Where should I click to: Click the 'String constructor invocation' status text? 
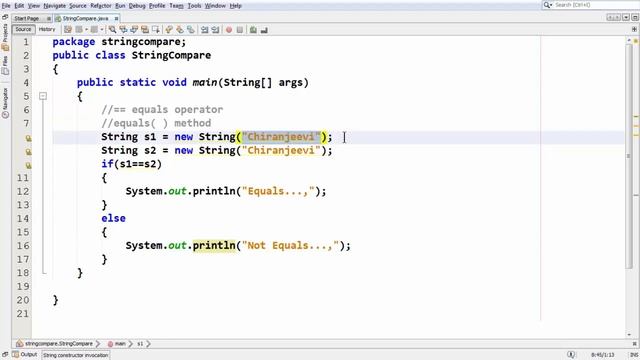tap(76, 355)
